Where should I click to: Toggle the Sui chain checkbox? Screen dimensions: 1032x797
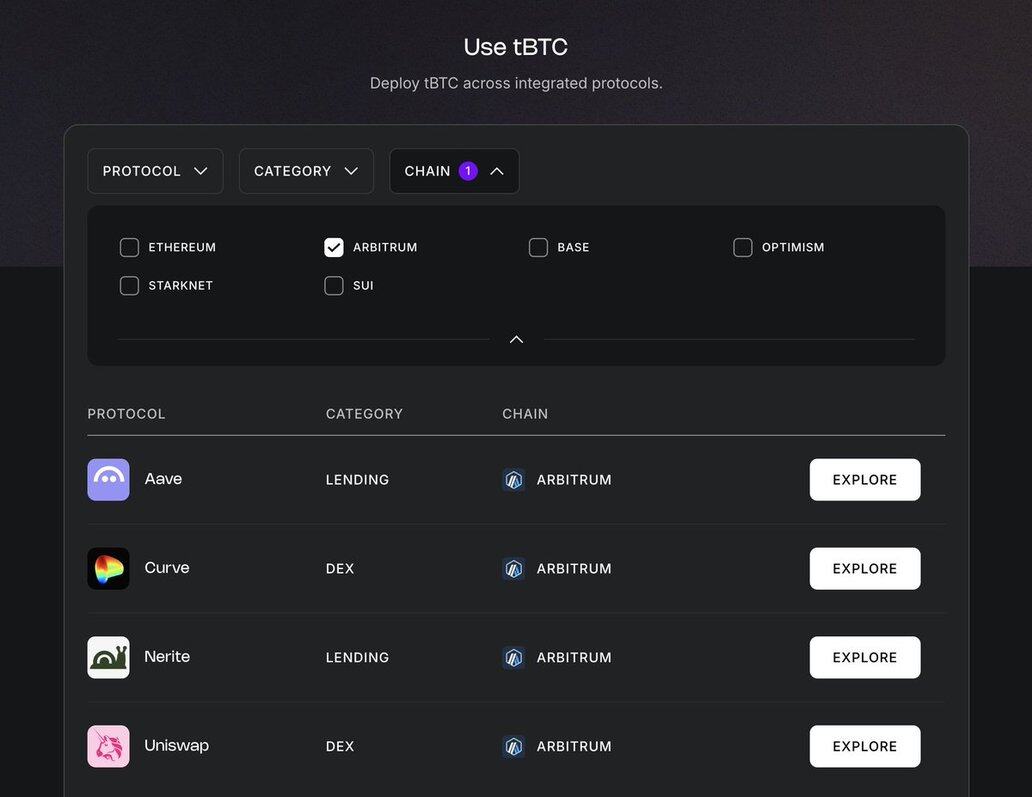[x=334, y=286]
